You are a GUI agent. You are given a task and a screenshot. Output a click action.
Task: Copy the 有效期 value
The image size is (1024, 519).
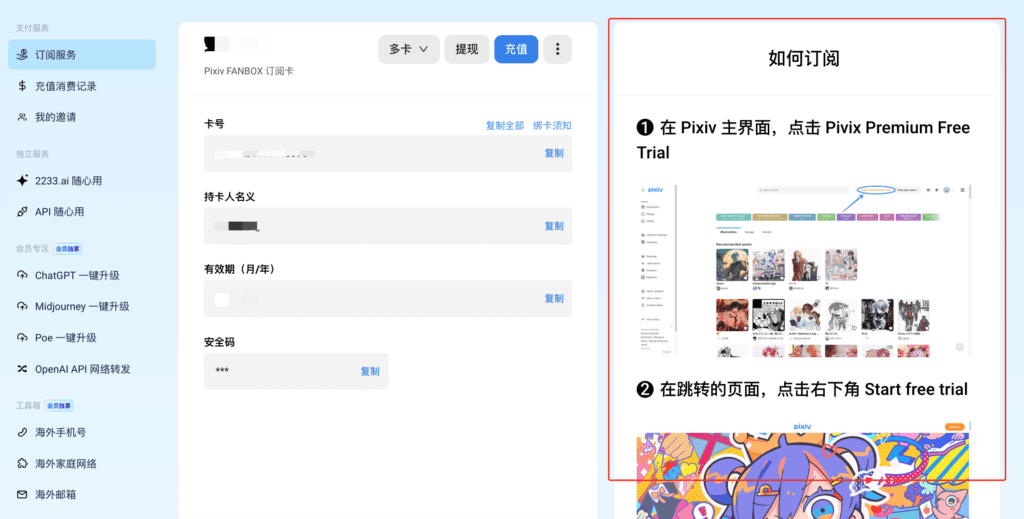point(554,298)
